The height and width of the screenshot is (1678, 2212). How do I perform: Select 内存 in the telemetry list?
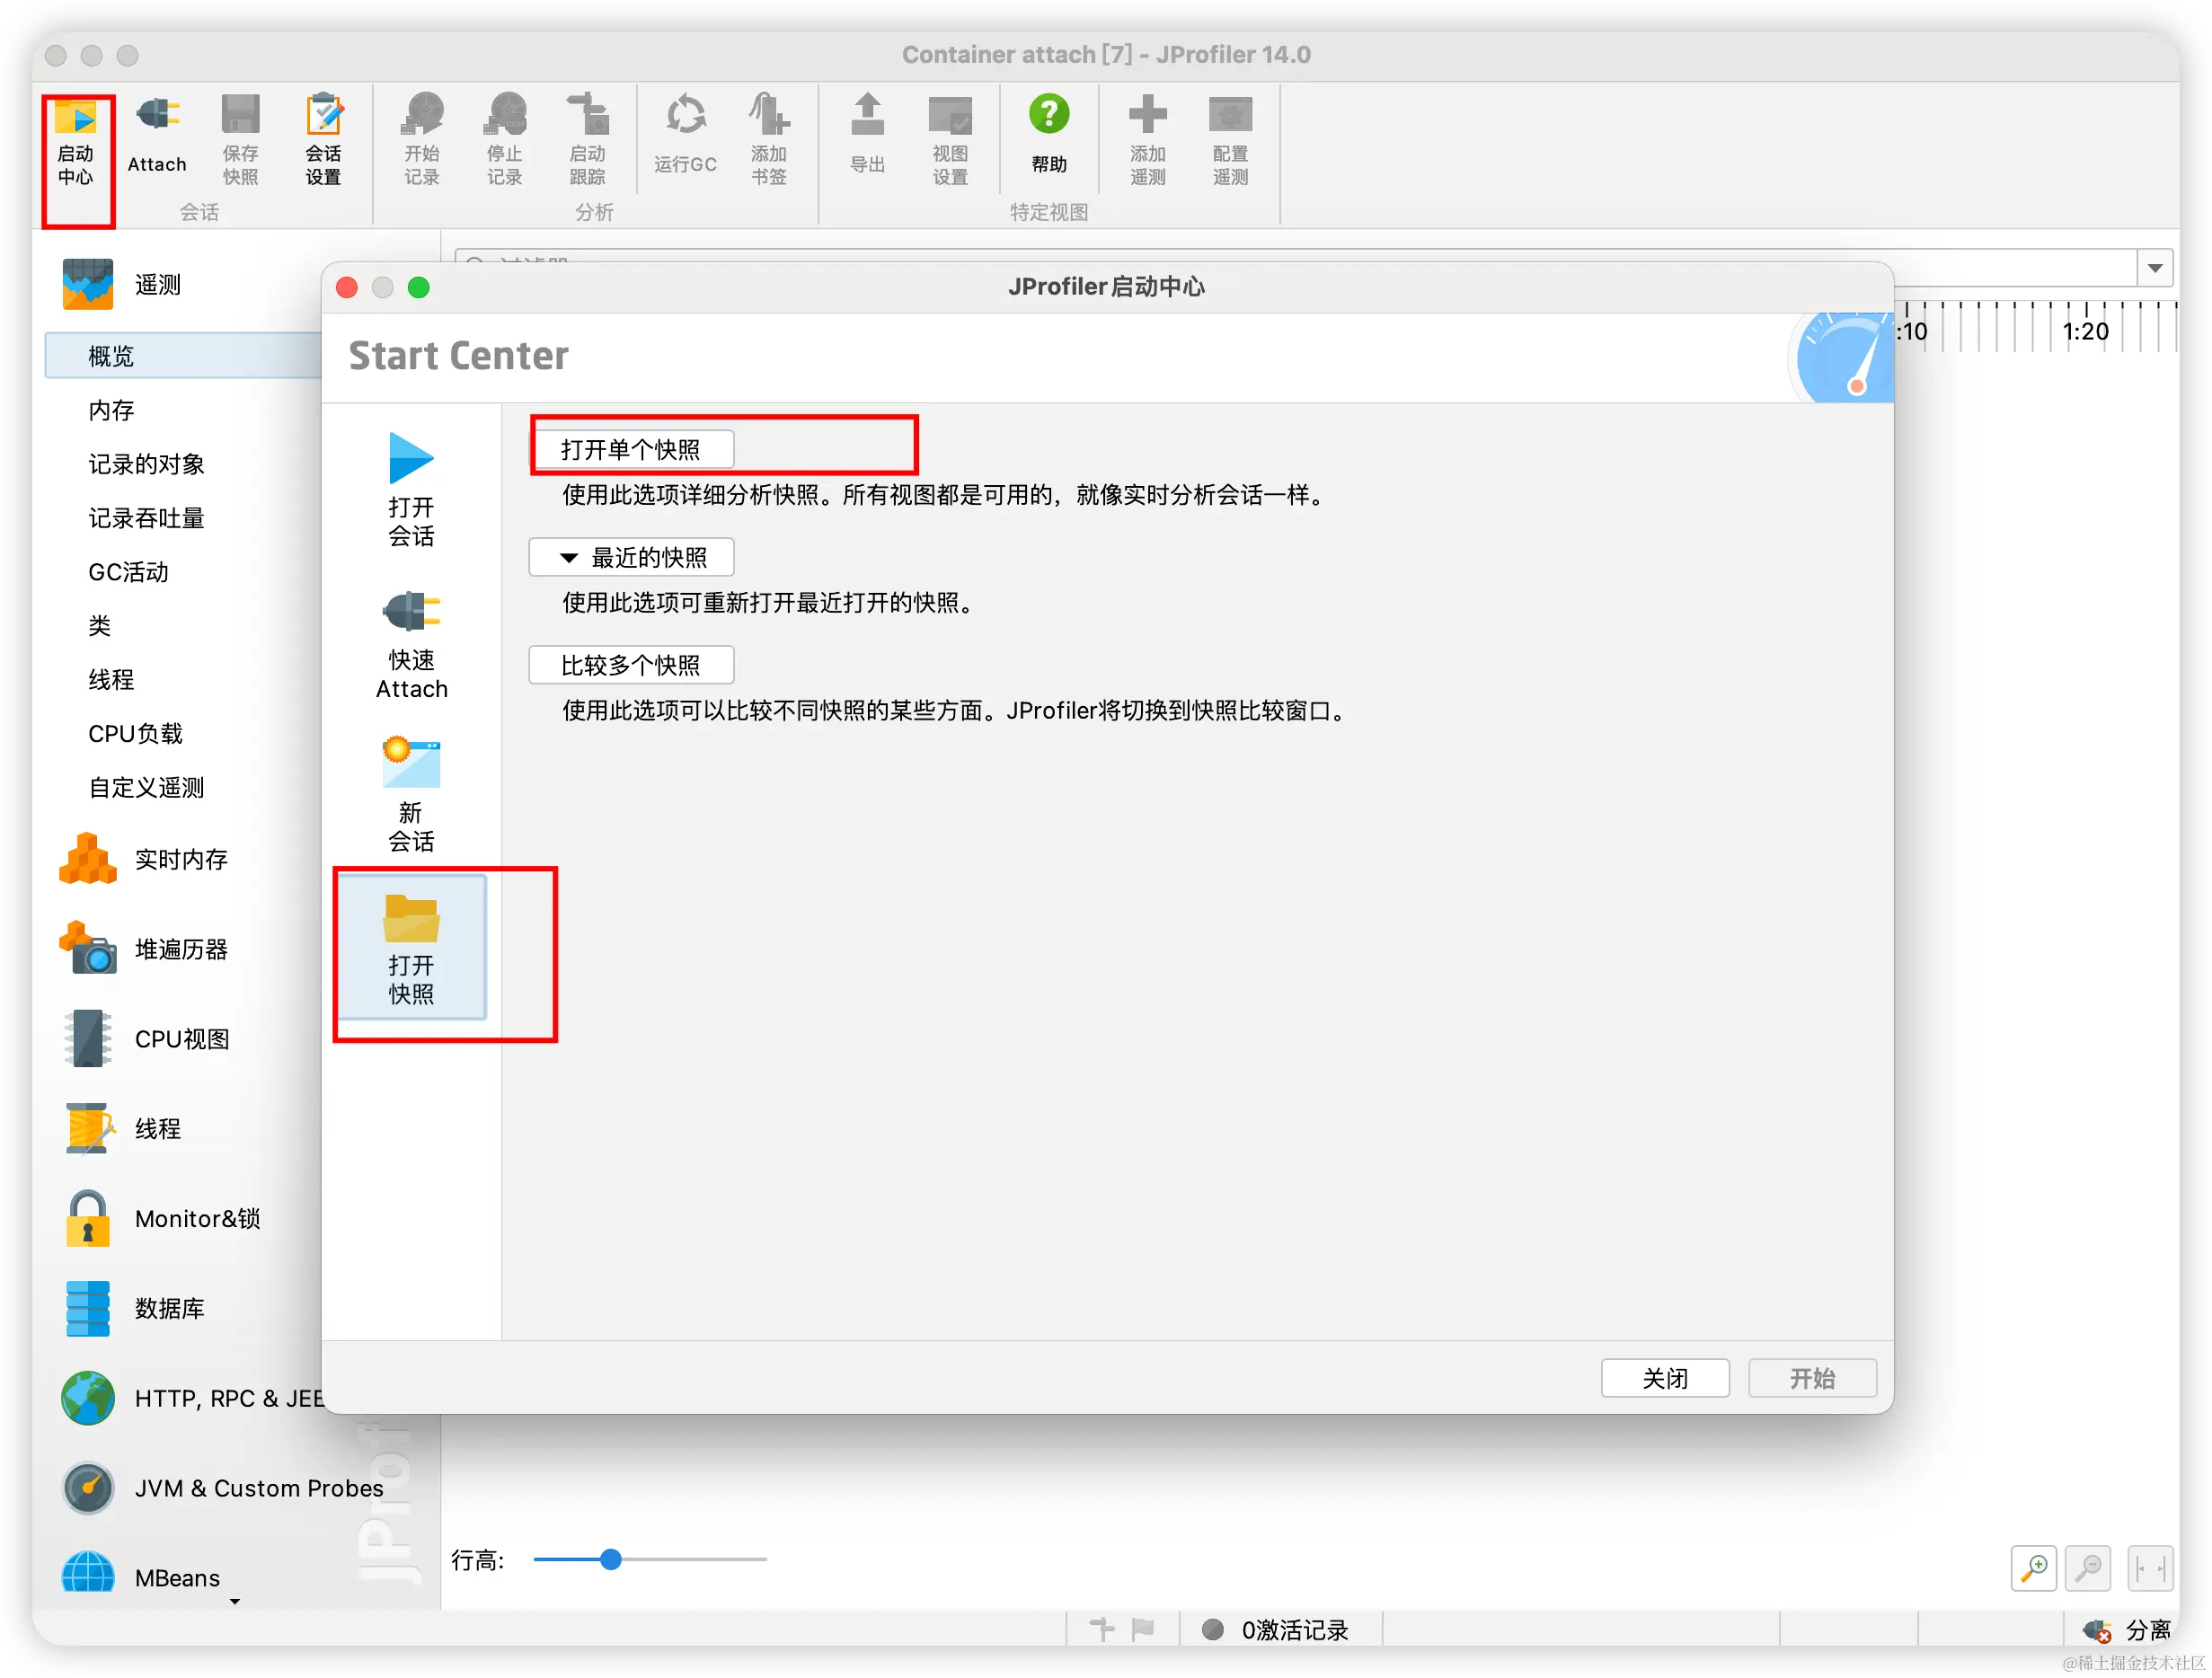point(111,410)
